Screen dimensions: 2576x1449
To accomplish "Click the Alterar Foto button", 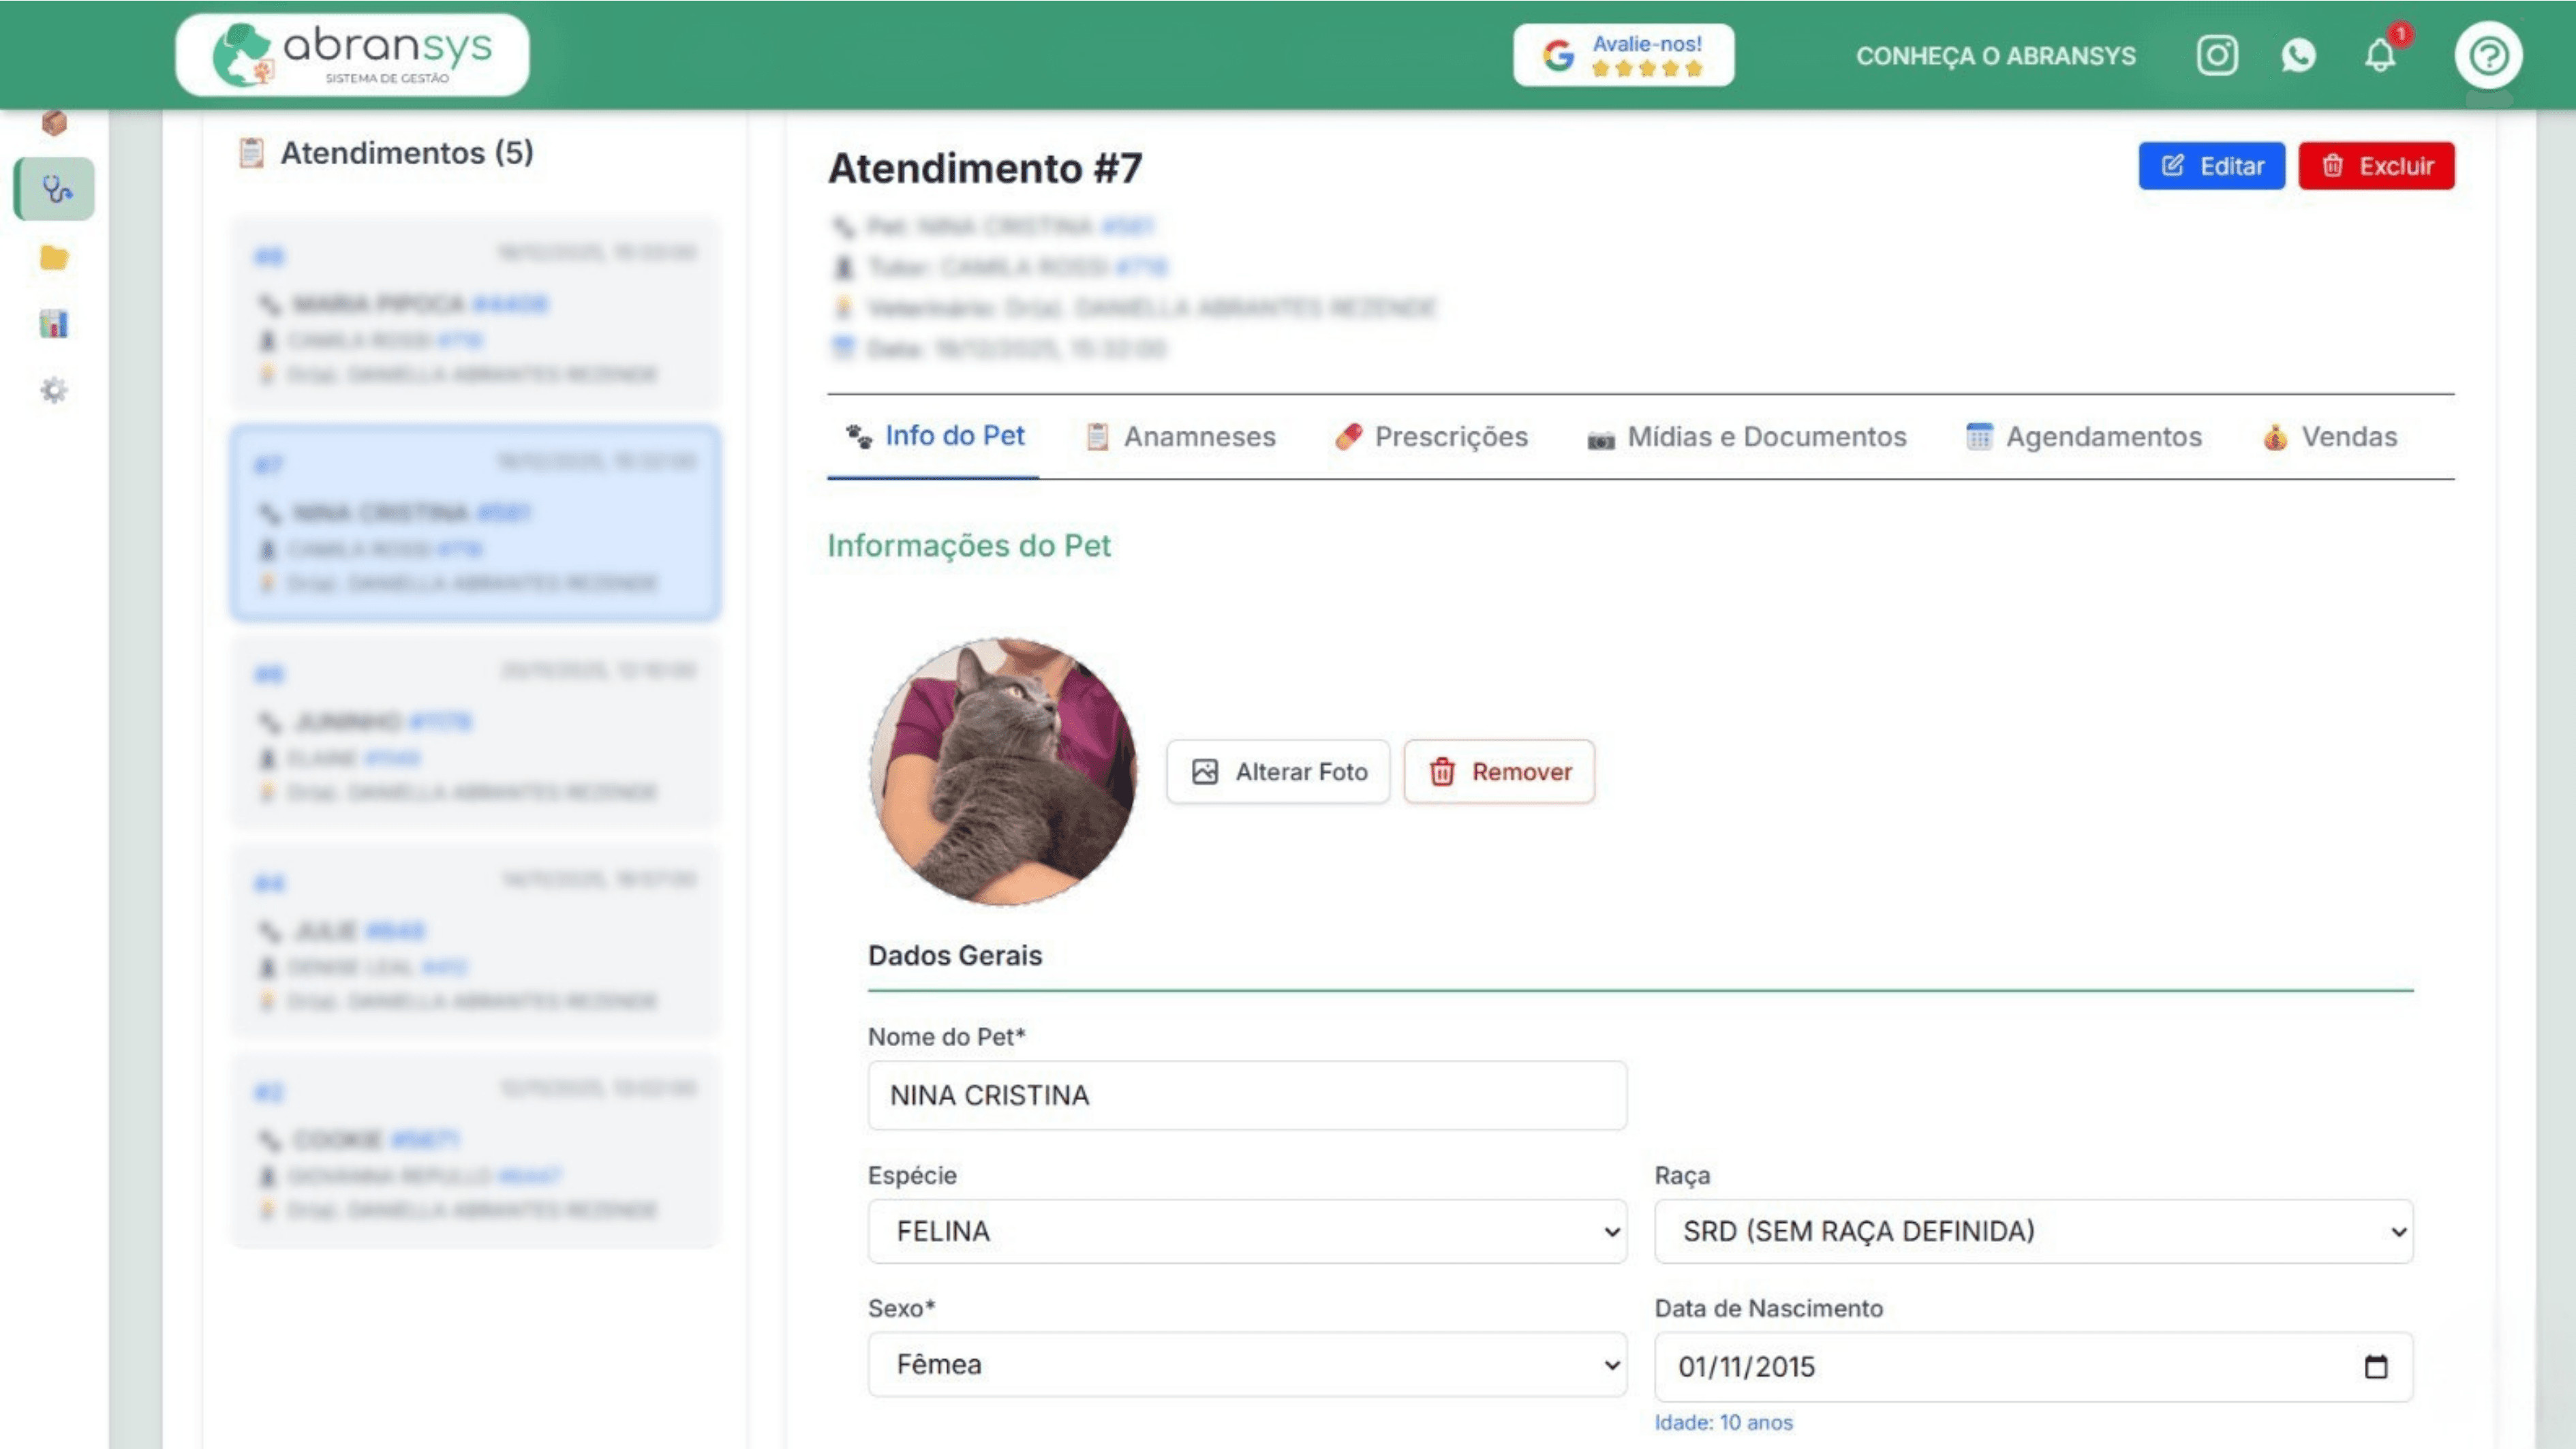I will coord(1277,772).
